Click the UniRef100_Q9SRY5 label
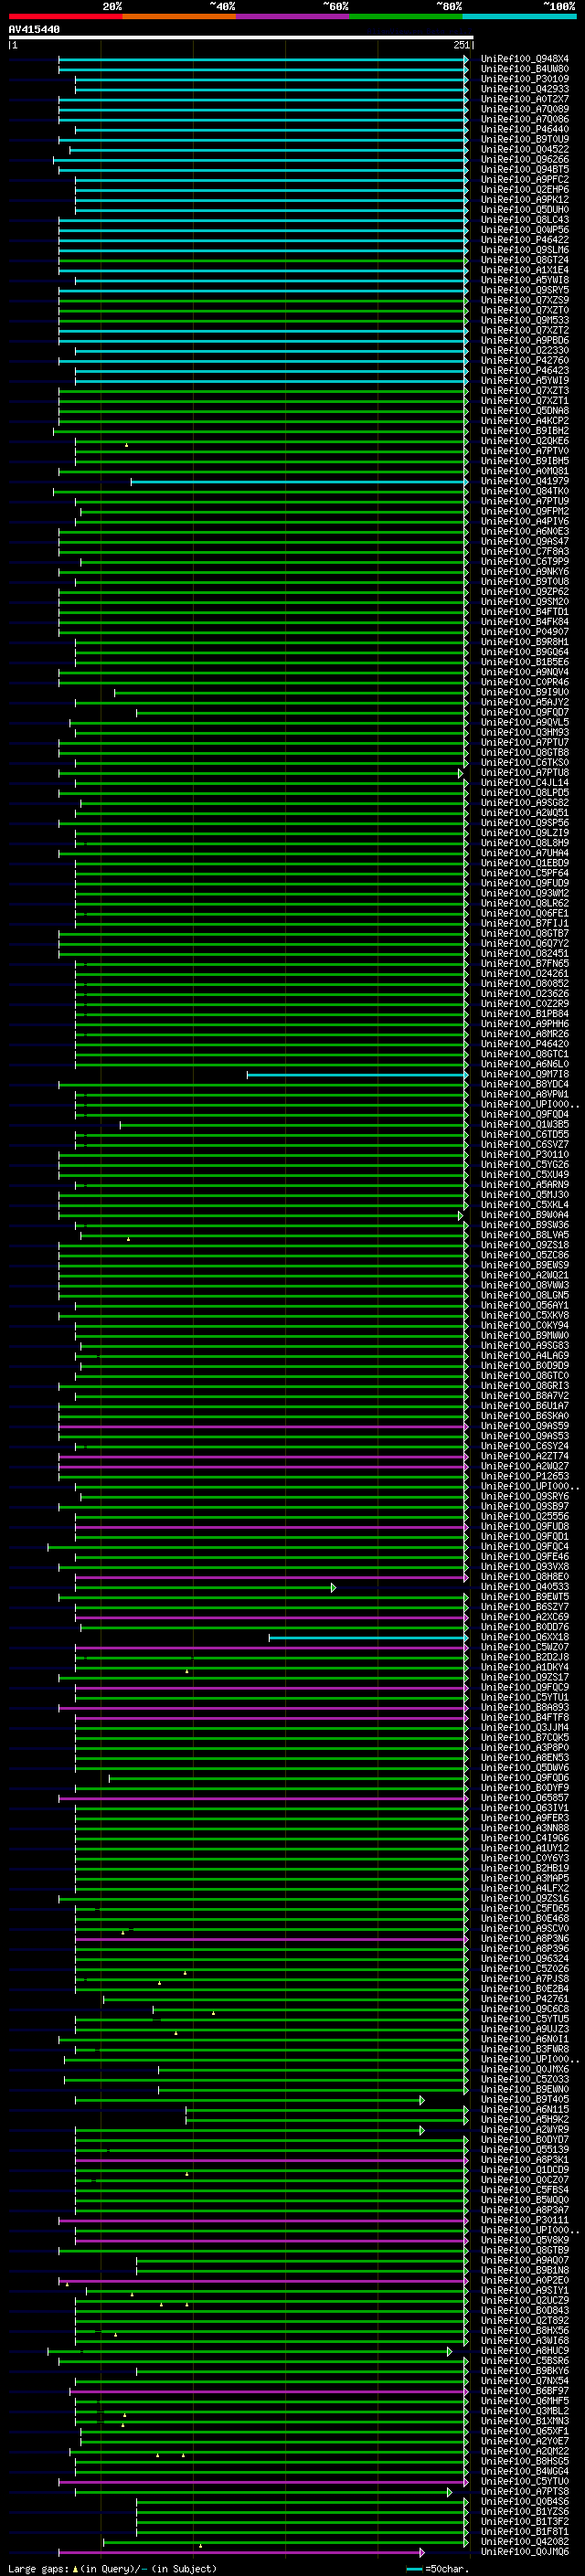This screenshot has height=2576, width=585. (x=525, y=290)
